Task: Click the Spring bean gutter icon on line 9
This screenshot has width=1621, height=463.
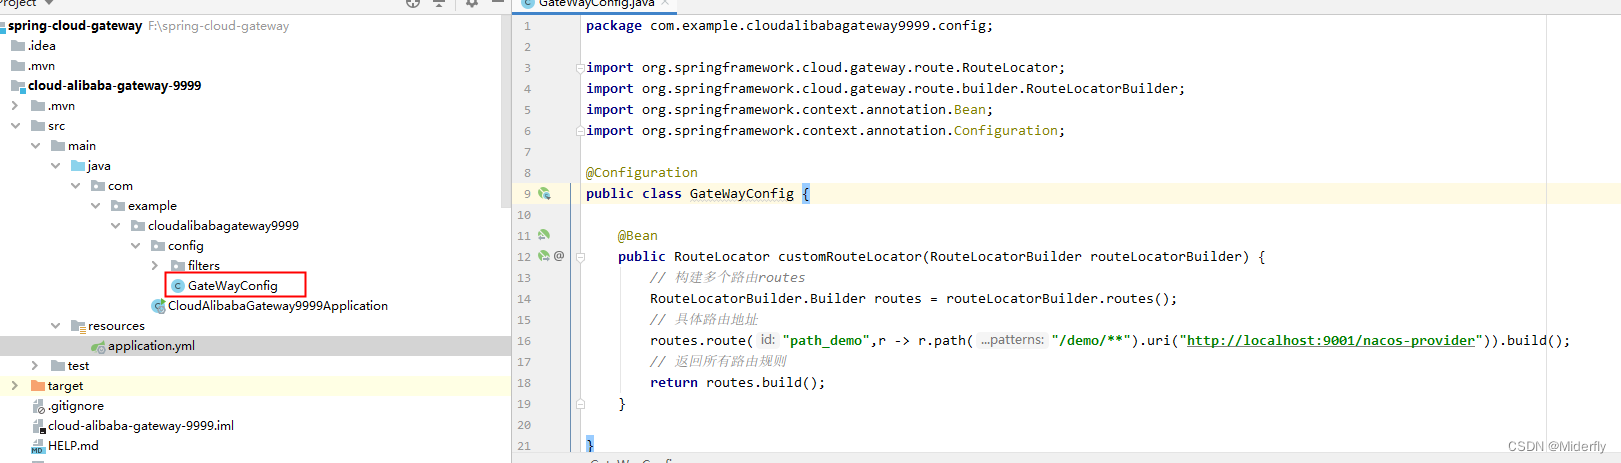Action: point(544,194)
